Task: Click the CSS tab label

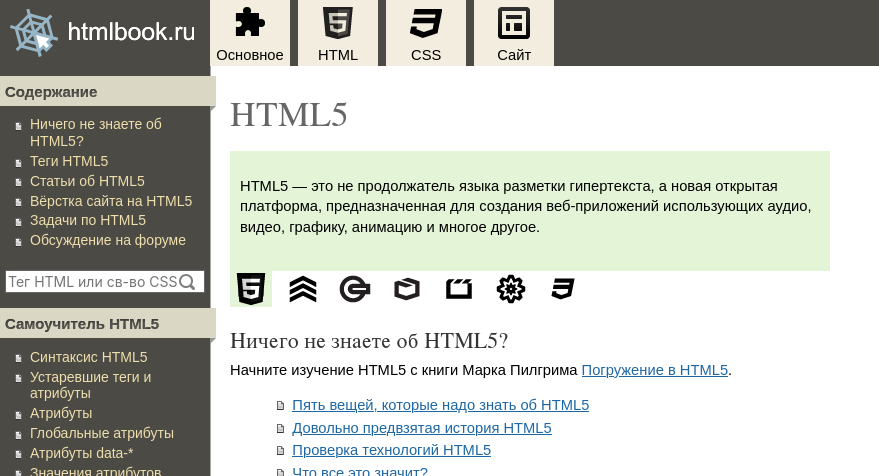Action: [425, 55]
